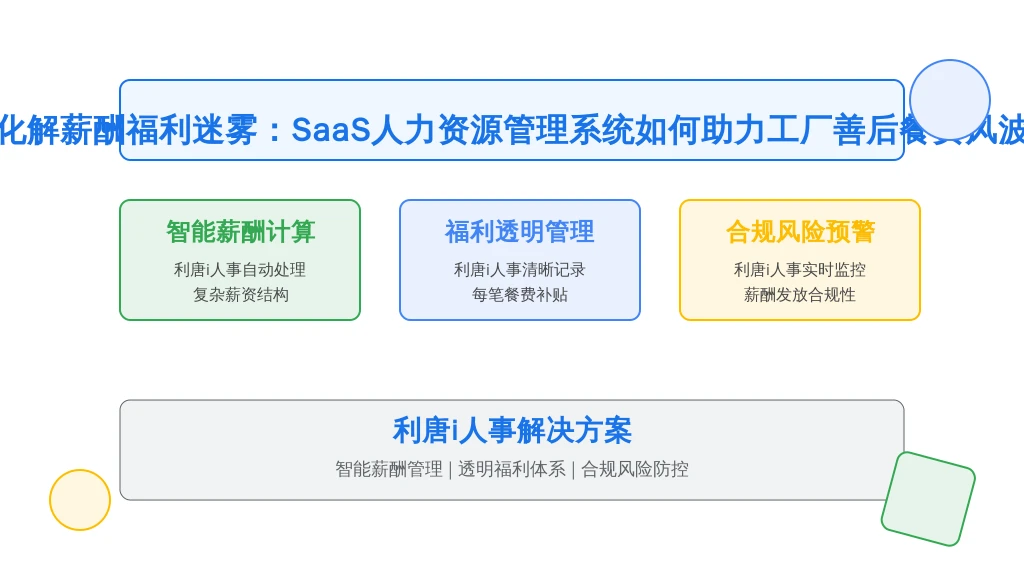1024x576 pixels.
Task: Click the yellow circle at bottom left
Action: pos(80,500)
